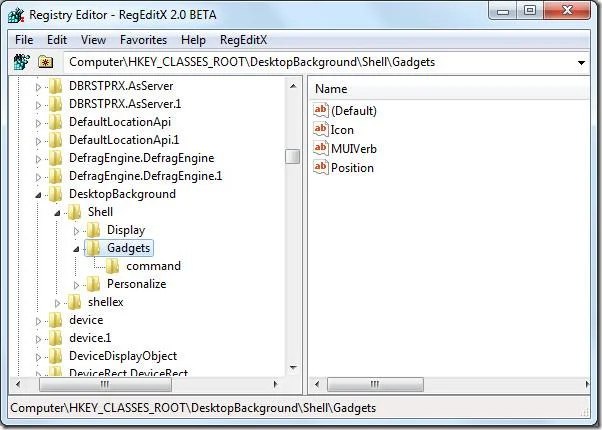Click the command subkey folder icon
The image size is (602, 430).
point(112,266)
